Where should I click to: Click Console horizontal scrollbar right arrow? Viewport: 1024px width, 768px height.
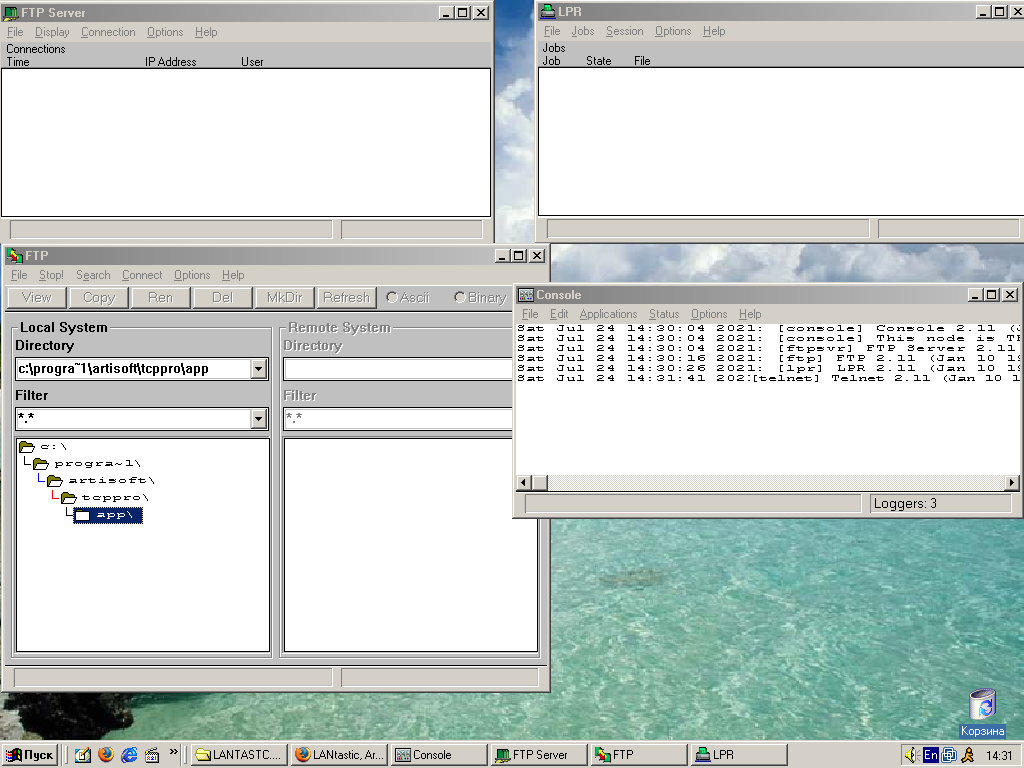pyautogui.click(x=1011, y=483)
